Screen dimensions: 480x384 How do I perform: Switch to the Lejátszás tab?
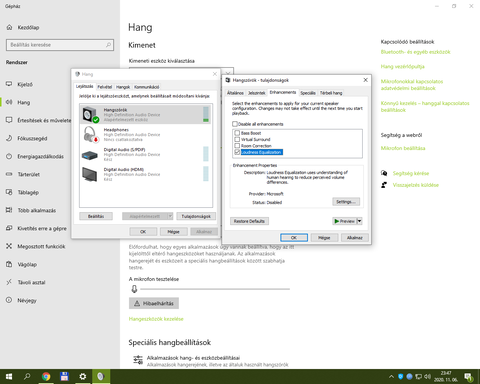(x=85, y=86)
